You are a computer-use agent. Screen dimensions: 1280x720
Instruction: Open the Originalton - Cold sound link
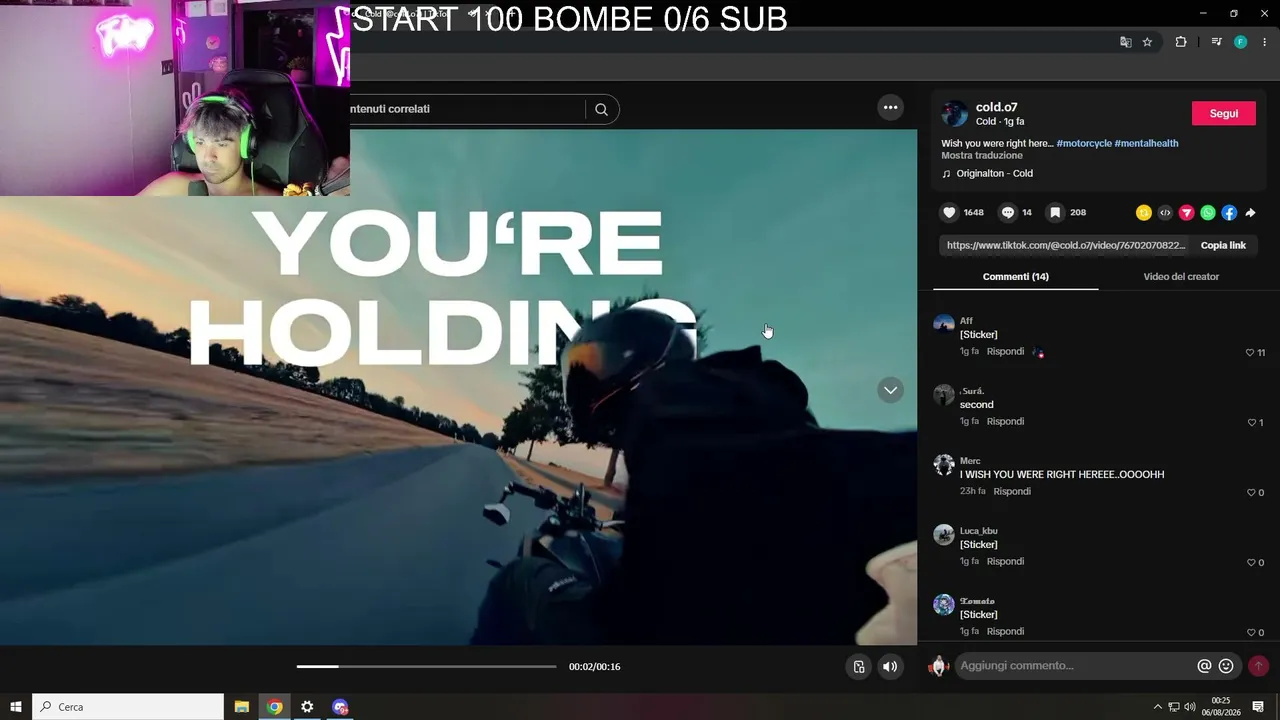coord(994,174)
